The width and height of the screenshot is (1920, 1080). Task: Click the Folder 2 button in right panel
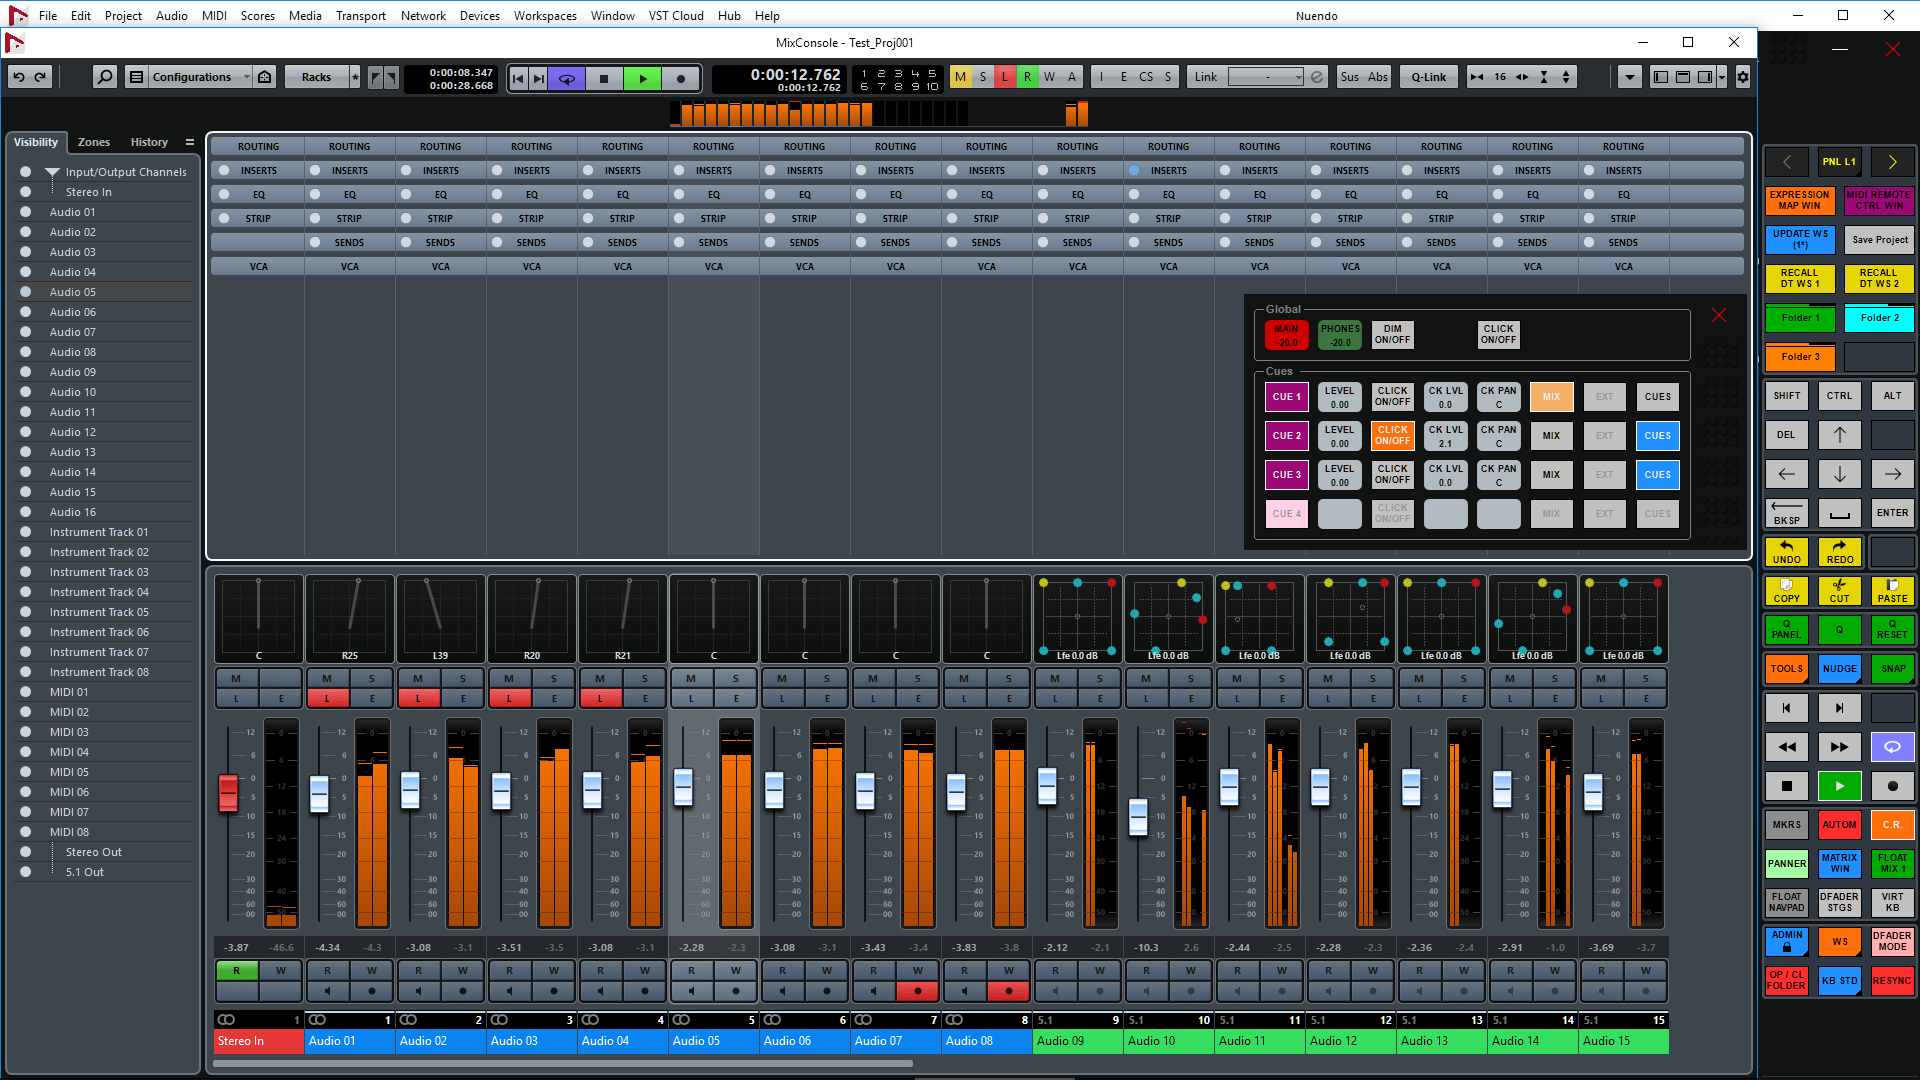coord(1873,318)
